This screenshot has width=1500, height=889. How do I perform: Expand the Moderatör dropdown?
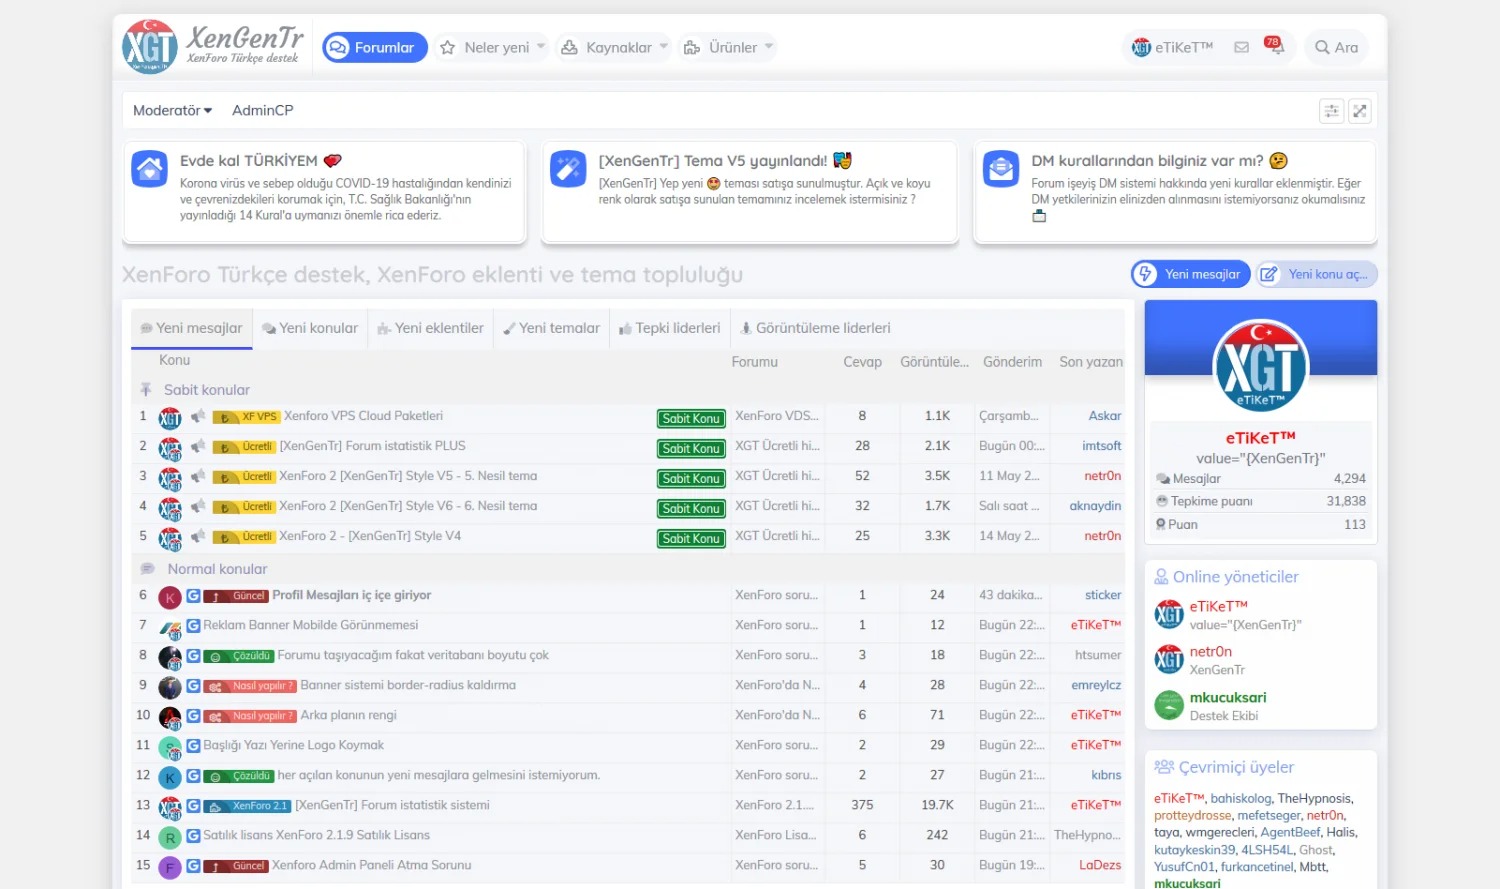[x=172, y=110]
